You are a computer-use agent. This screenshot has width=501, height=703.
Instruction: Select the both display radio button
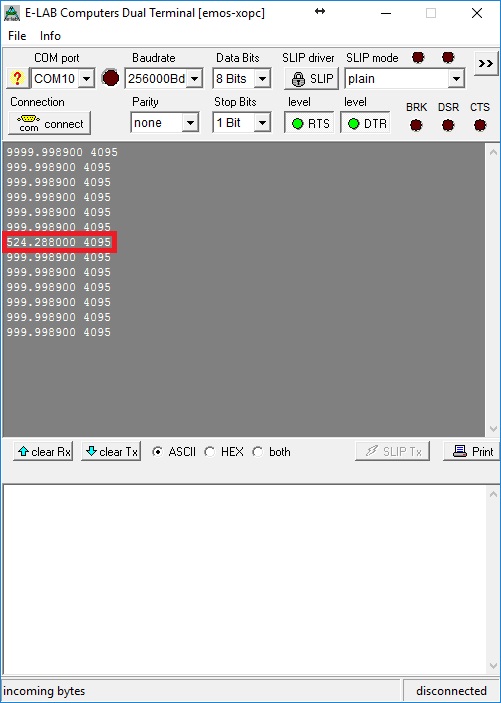coord(257,452)
